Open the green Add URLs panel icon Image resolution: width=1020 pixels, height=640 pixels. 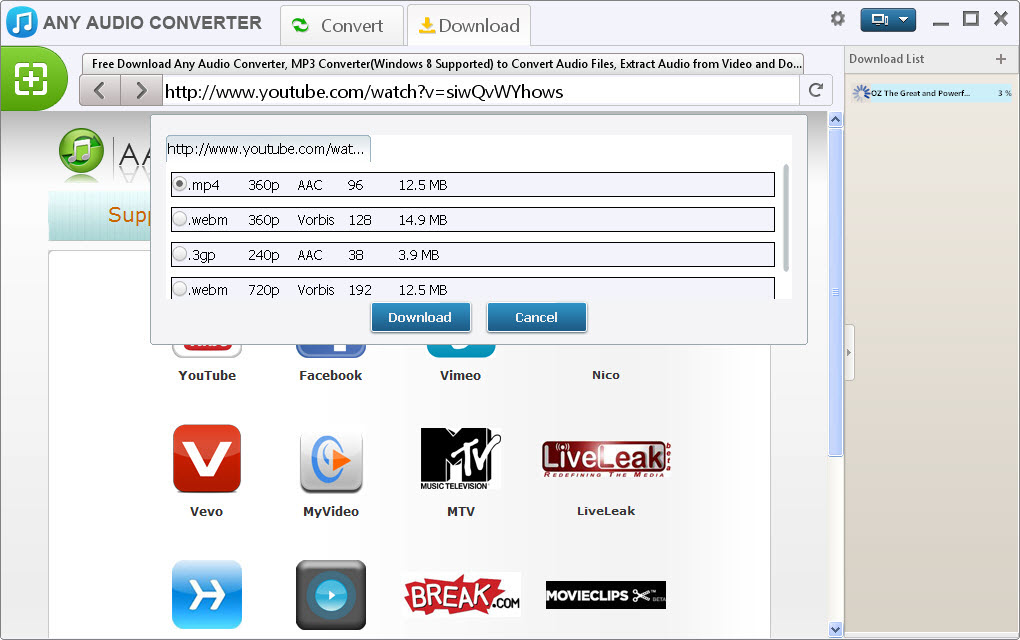[x=33, y=79]
